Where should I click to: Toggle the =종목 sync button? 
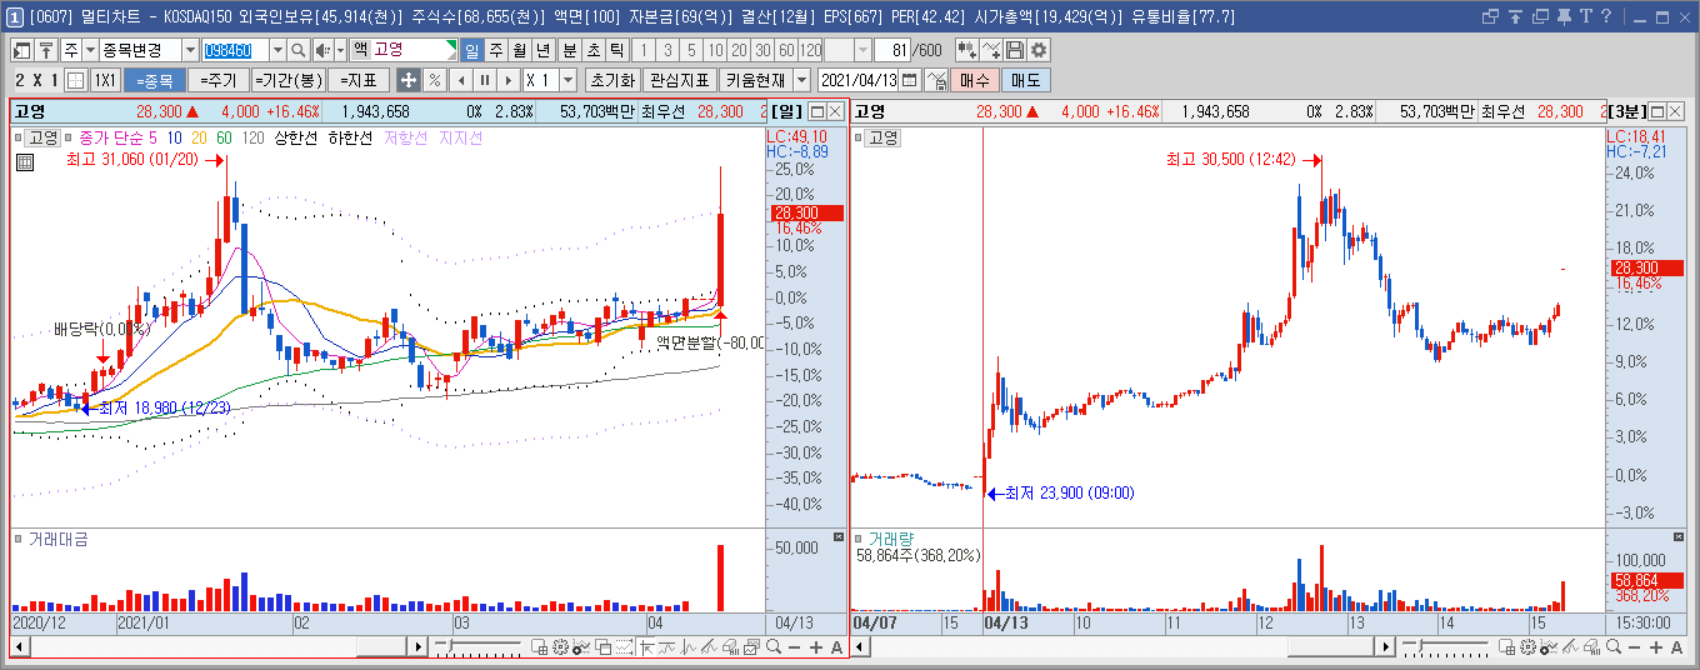tap(155, 80)
